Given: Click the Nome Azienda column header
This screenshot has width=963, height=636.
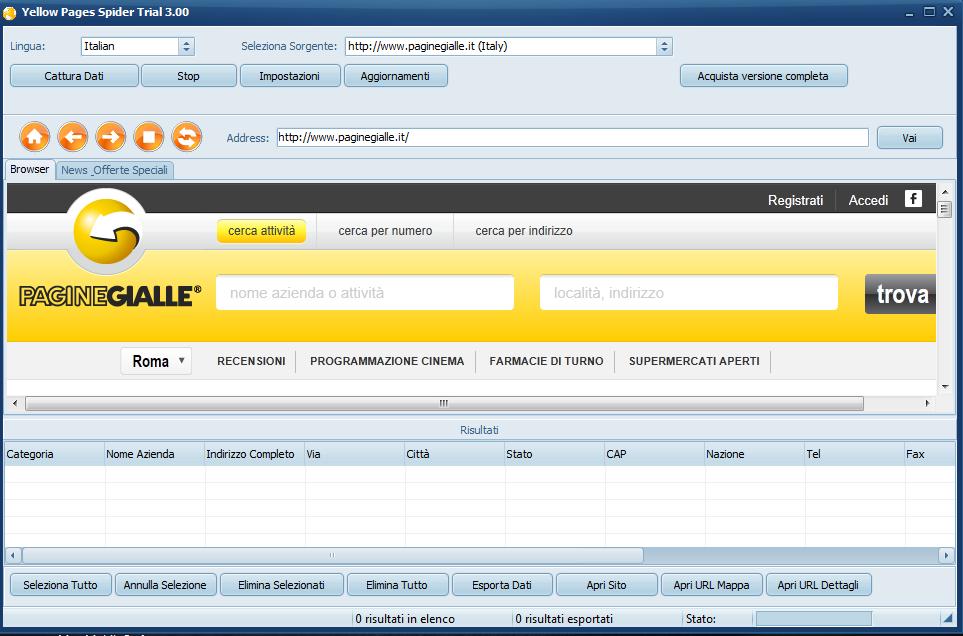Looking at the screenshot, I should [155, 454].
